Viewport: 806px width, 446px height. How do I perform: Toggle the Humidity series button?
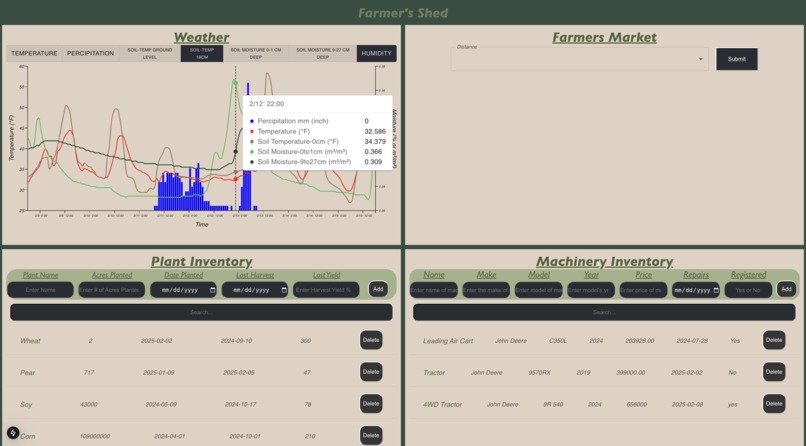click(x=376, y=53)
